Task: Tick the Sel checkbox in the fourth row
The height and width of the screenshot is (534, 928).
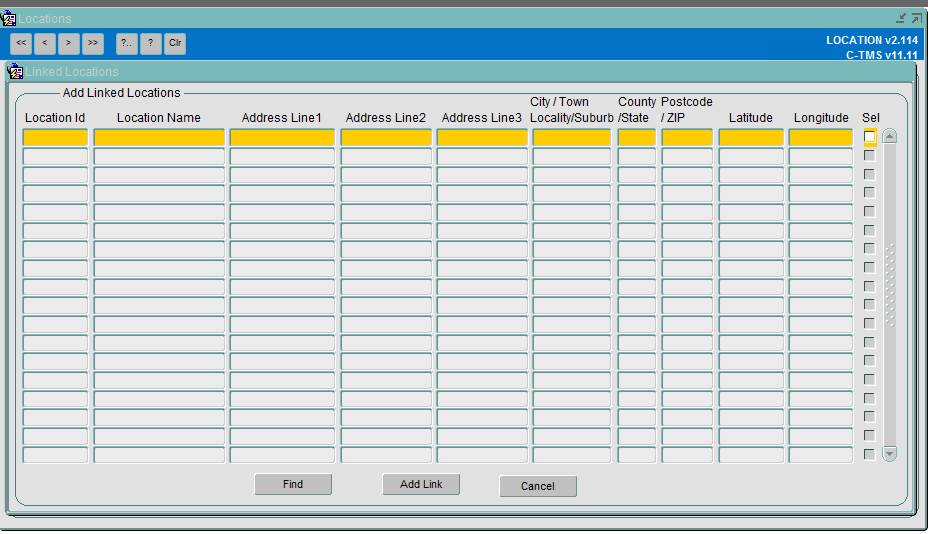Action: pyautogui.click(x=869, y=192)
